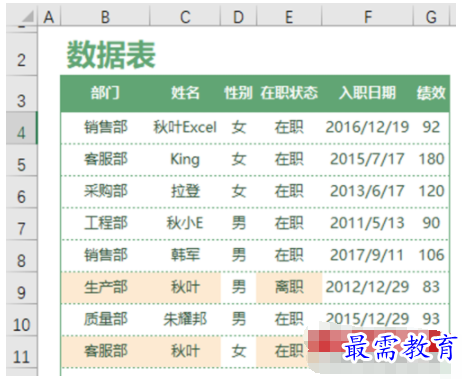Click the 姓名 column heading cell
This screenshot has height=379, width=466.
pos(185,93)
